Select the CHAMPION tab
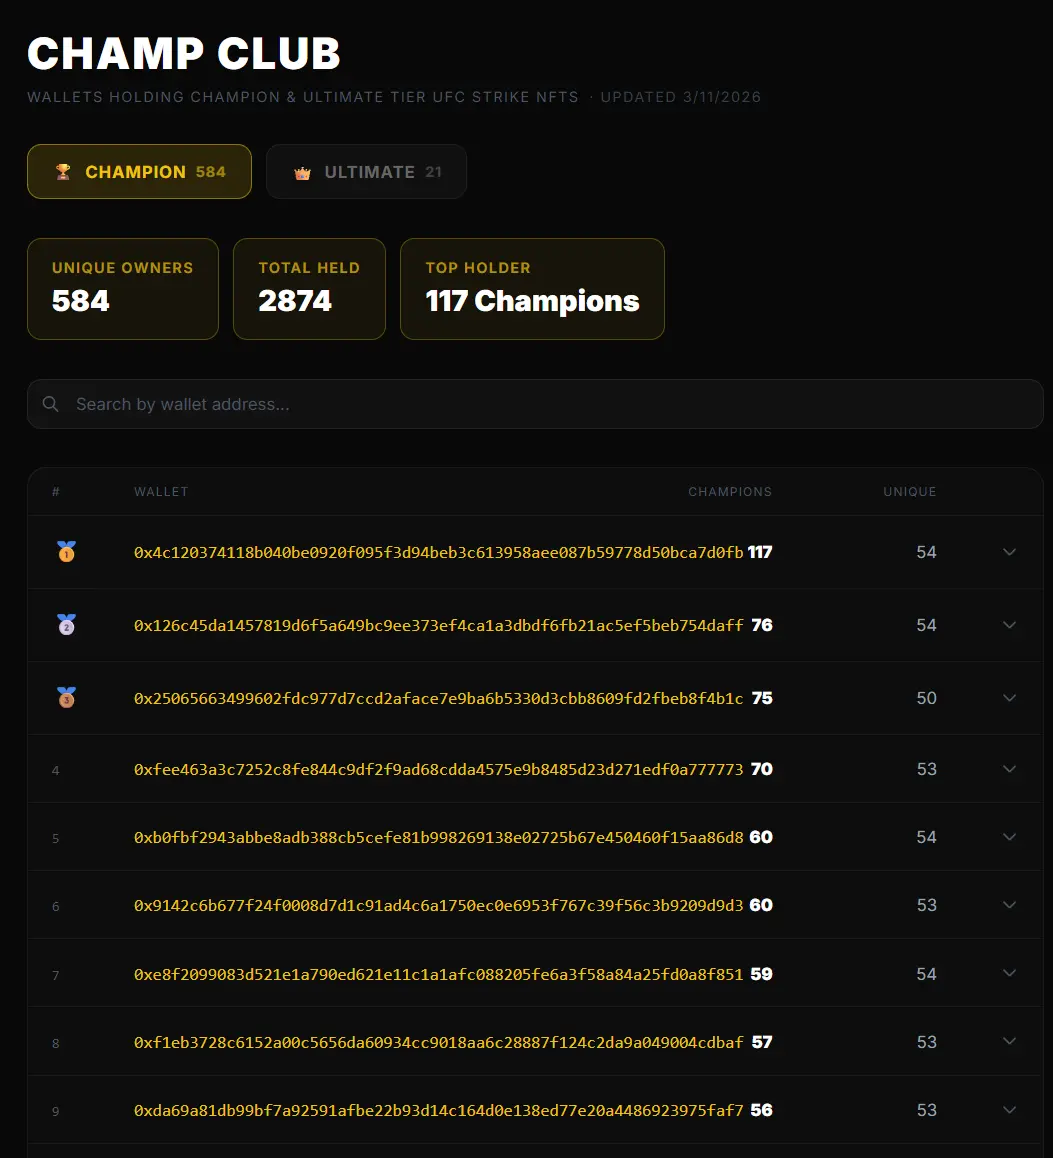The width and height of the screenshot is (1053, 1158). pyautogui.click(x=139, y=171)
